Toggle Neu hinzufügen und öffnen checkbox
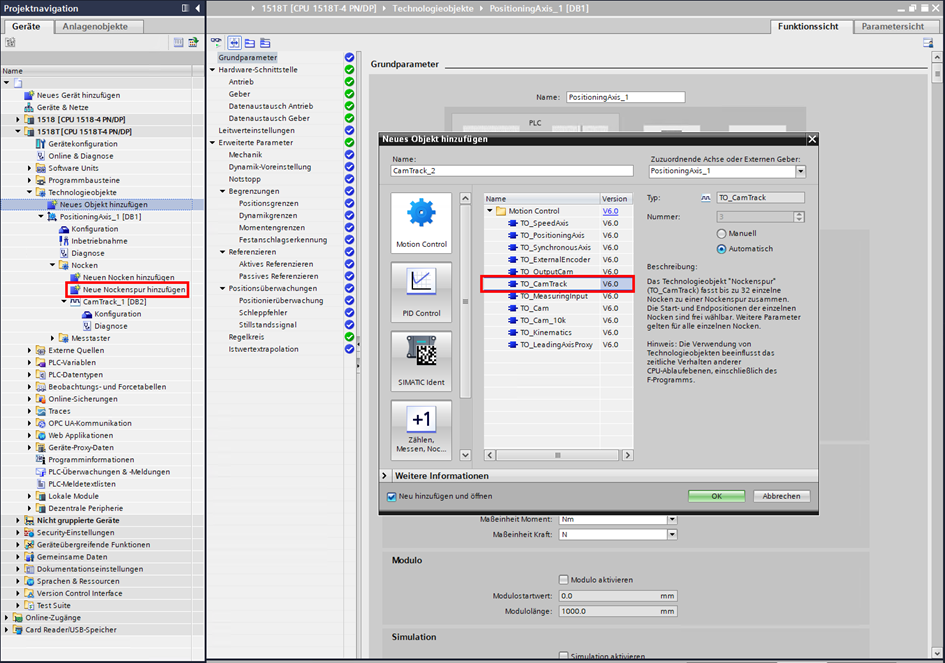Viewport: 945px width, 663px height. (x=391, y=496)
